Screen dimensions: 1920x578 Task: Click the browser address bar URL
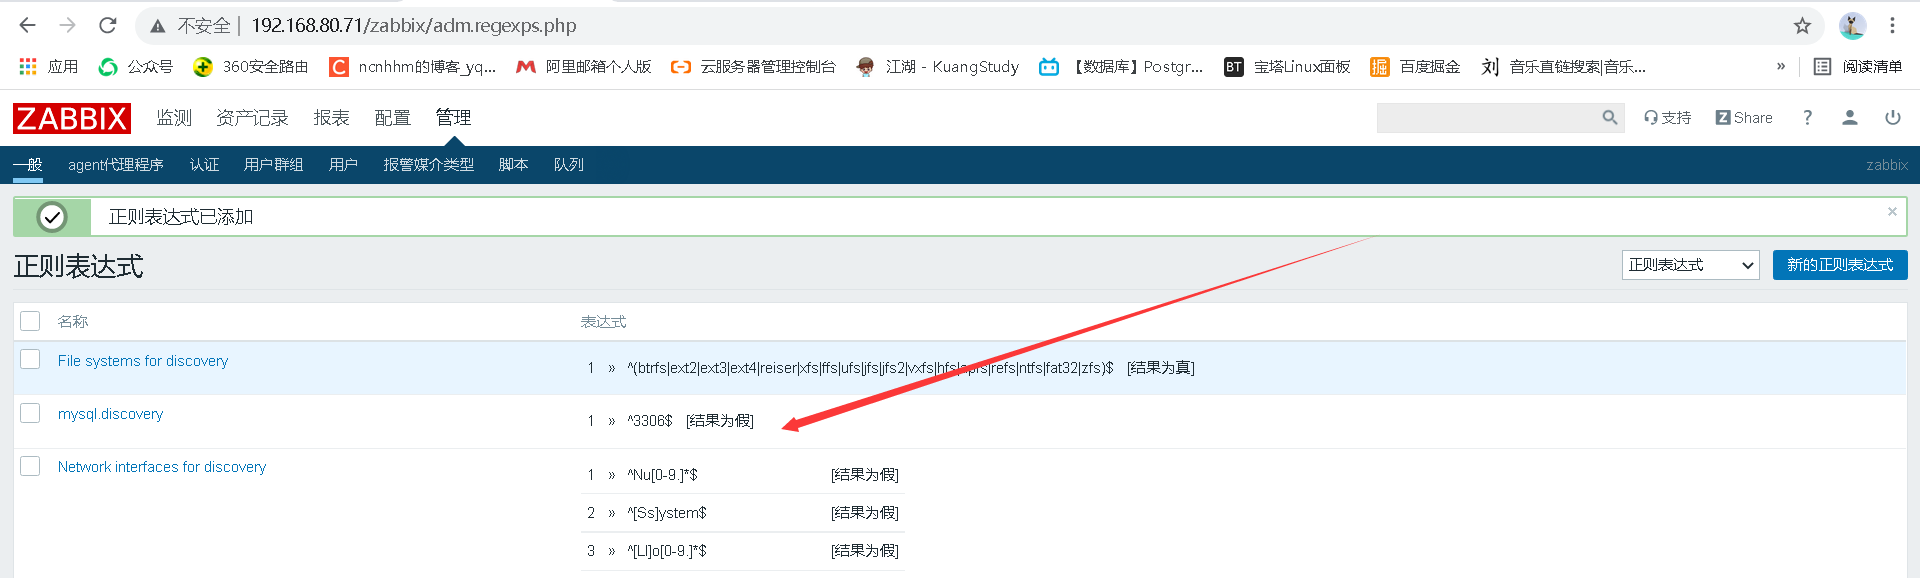414,26
